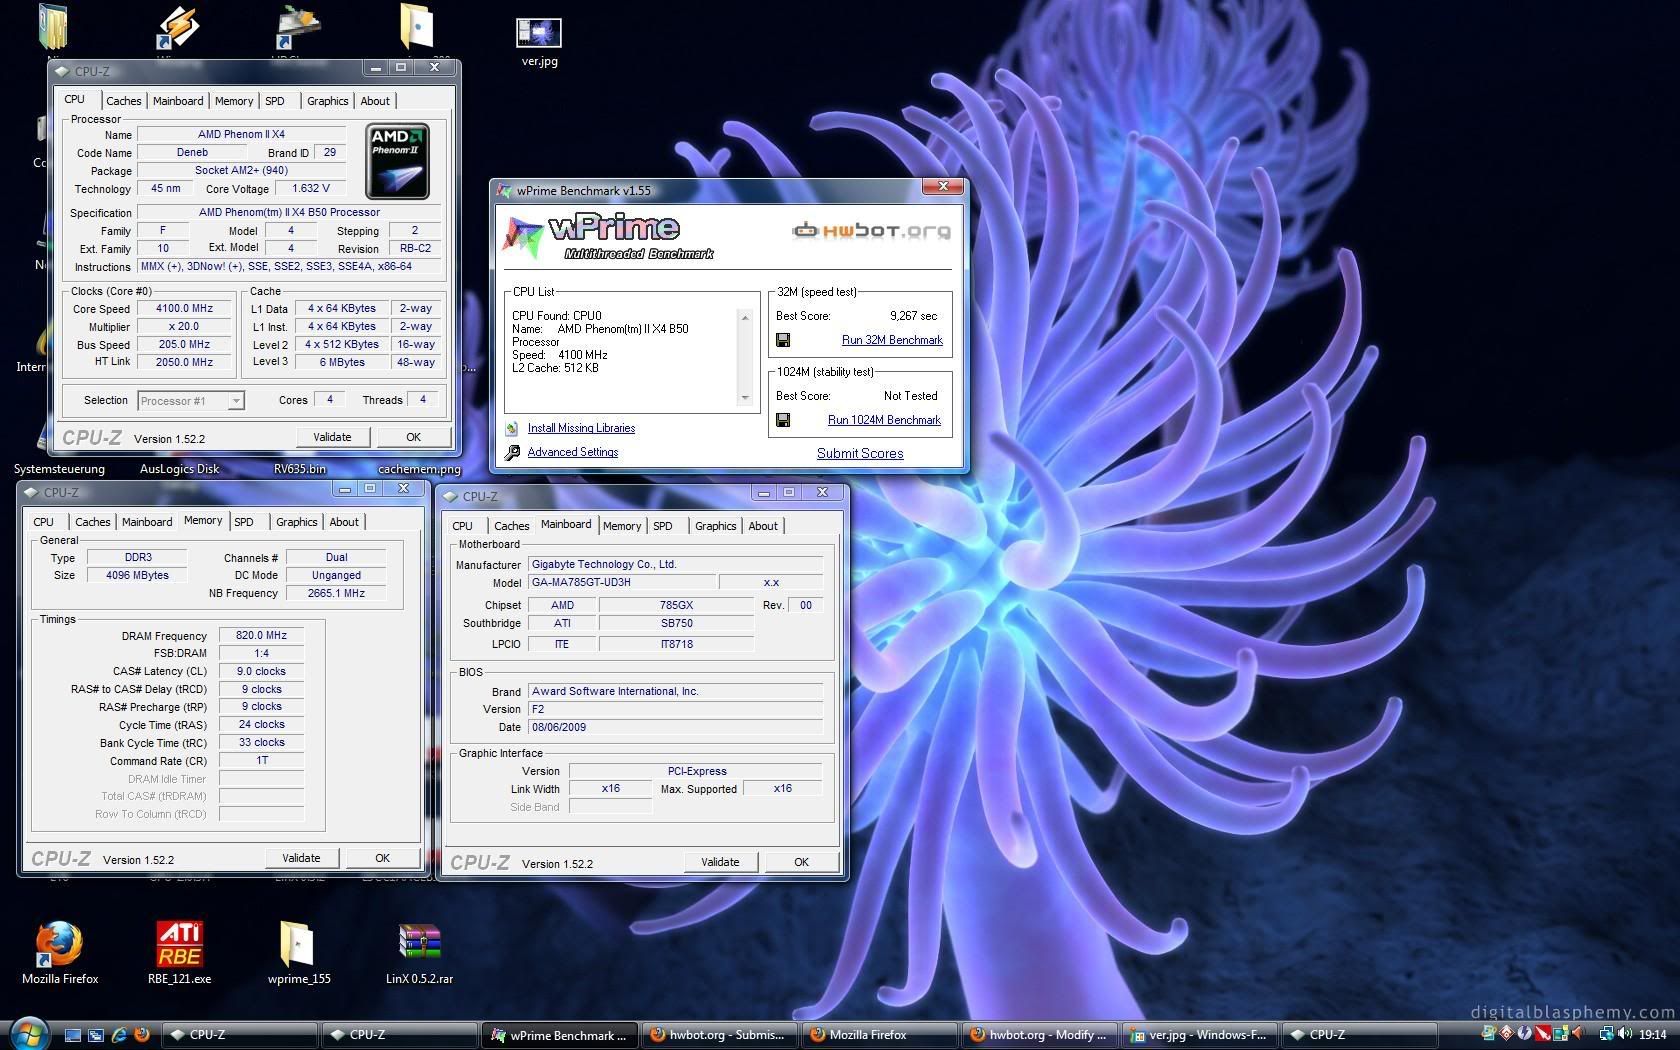This screenshot has width=1680, height=1050.
Task: Open About tab in top CPU-Z window
Action: pos(375,101)
